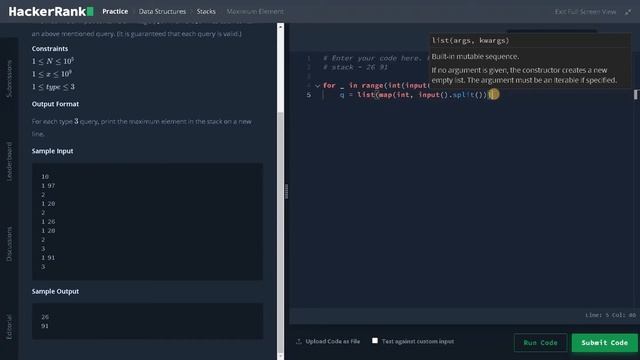Select the Maximum Element breadcrumb
This screenshot has height=360, width=640.
point(255,11)
